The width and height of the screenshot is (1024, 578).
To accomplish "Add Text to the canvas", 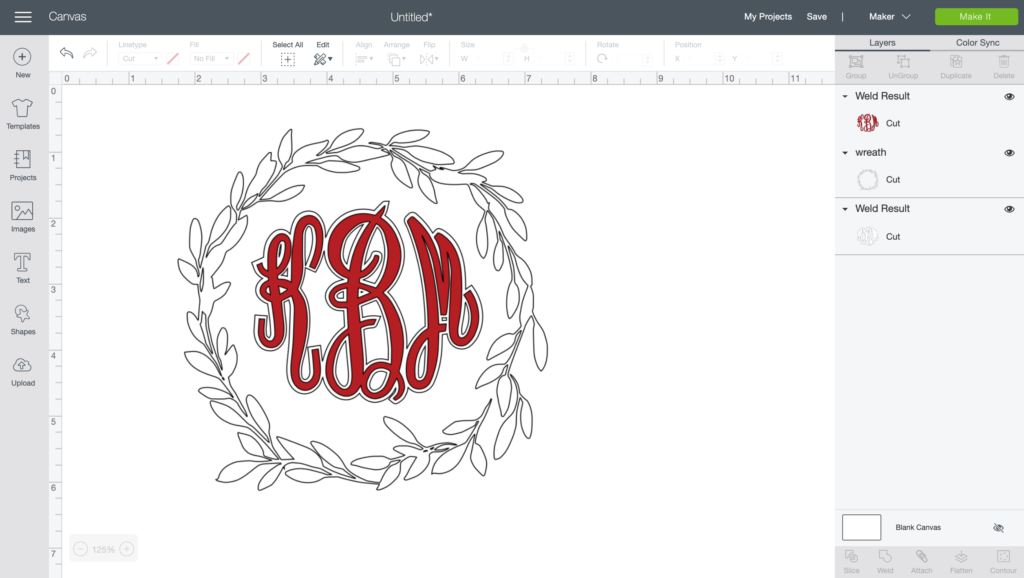I will (x=22, y=268).
